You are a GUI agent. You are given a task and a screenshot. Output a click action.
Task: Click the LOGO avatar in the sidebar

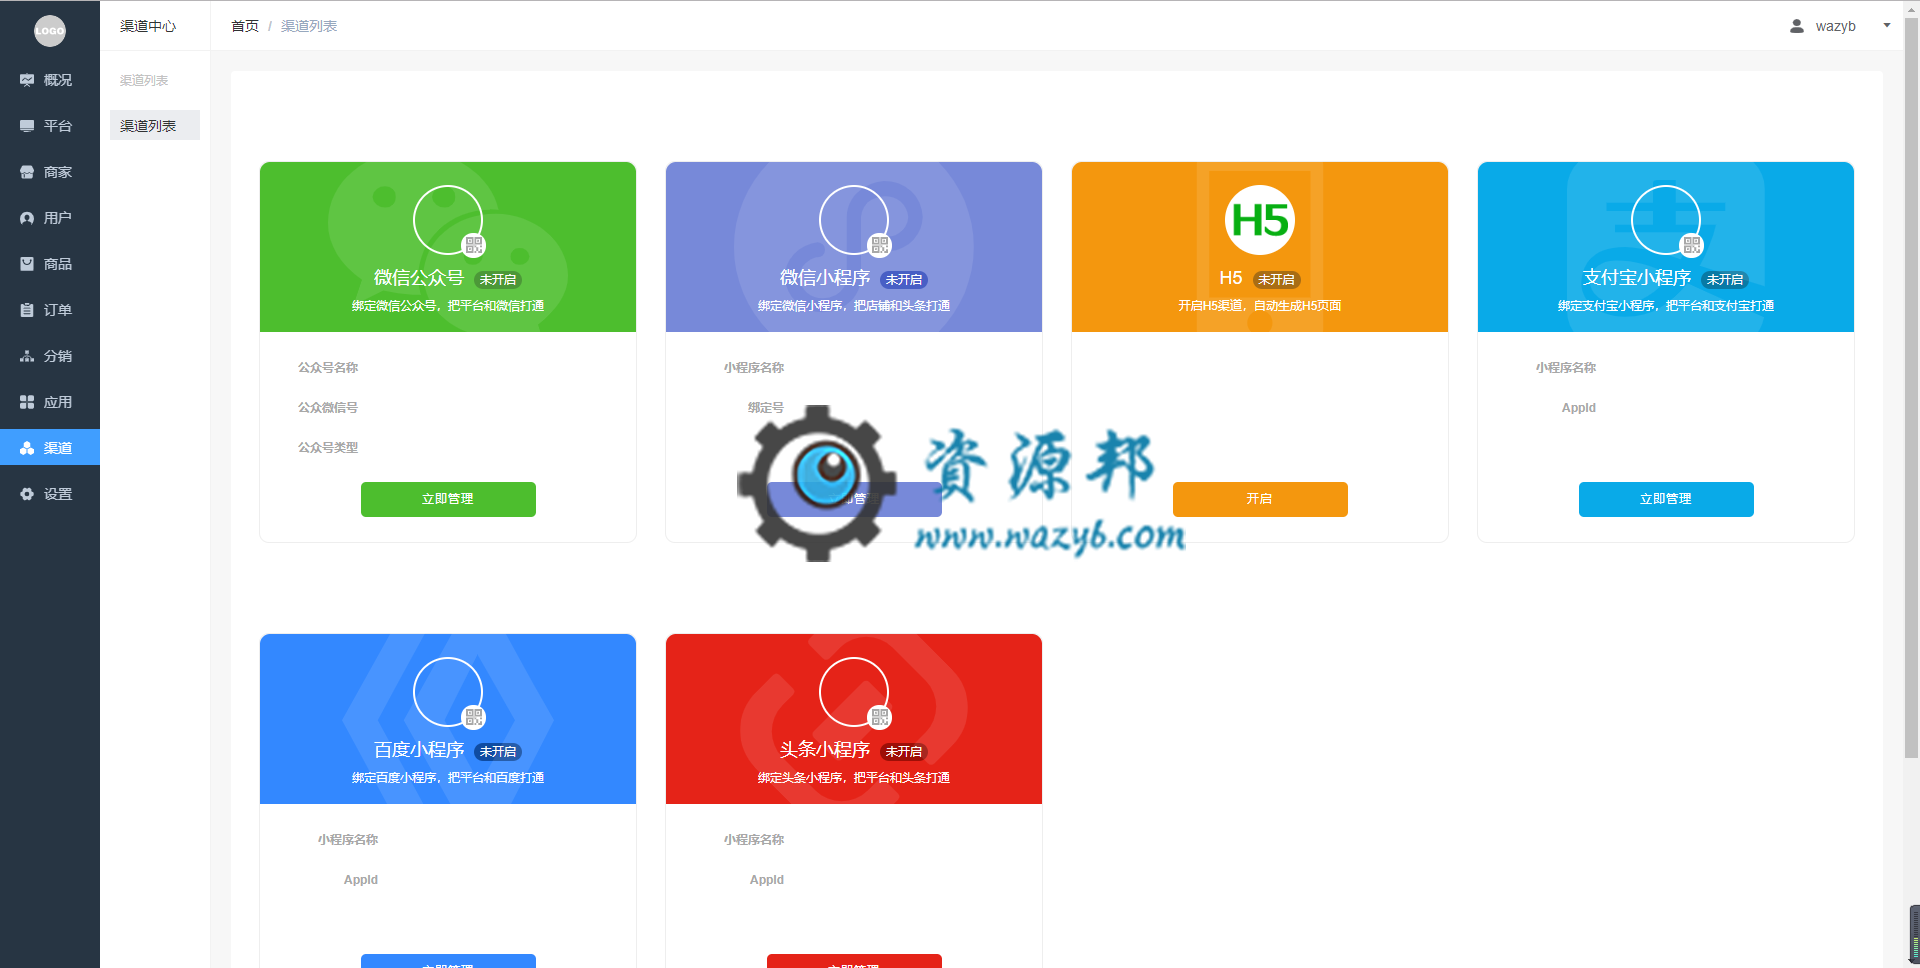point(50,31)
